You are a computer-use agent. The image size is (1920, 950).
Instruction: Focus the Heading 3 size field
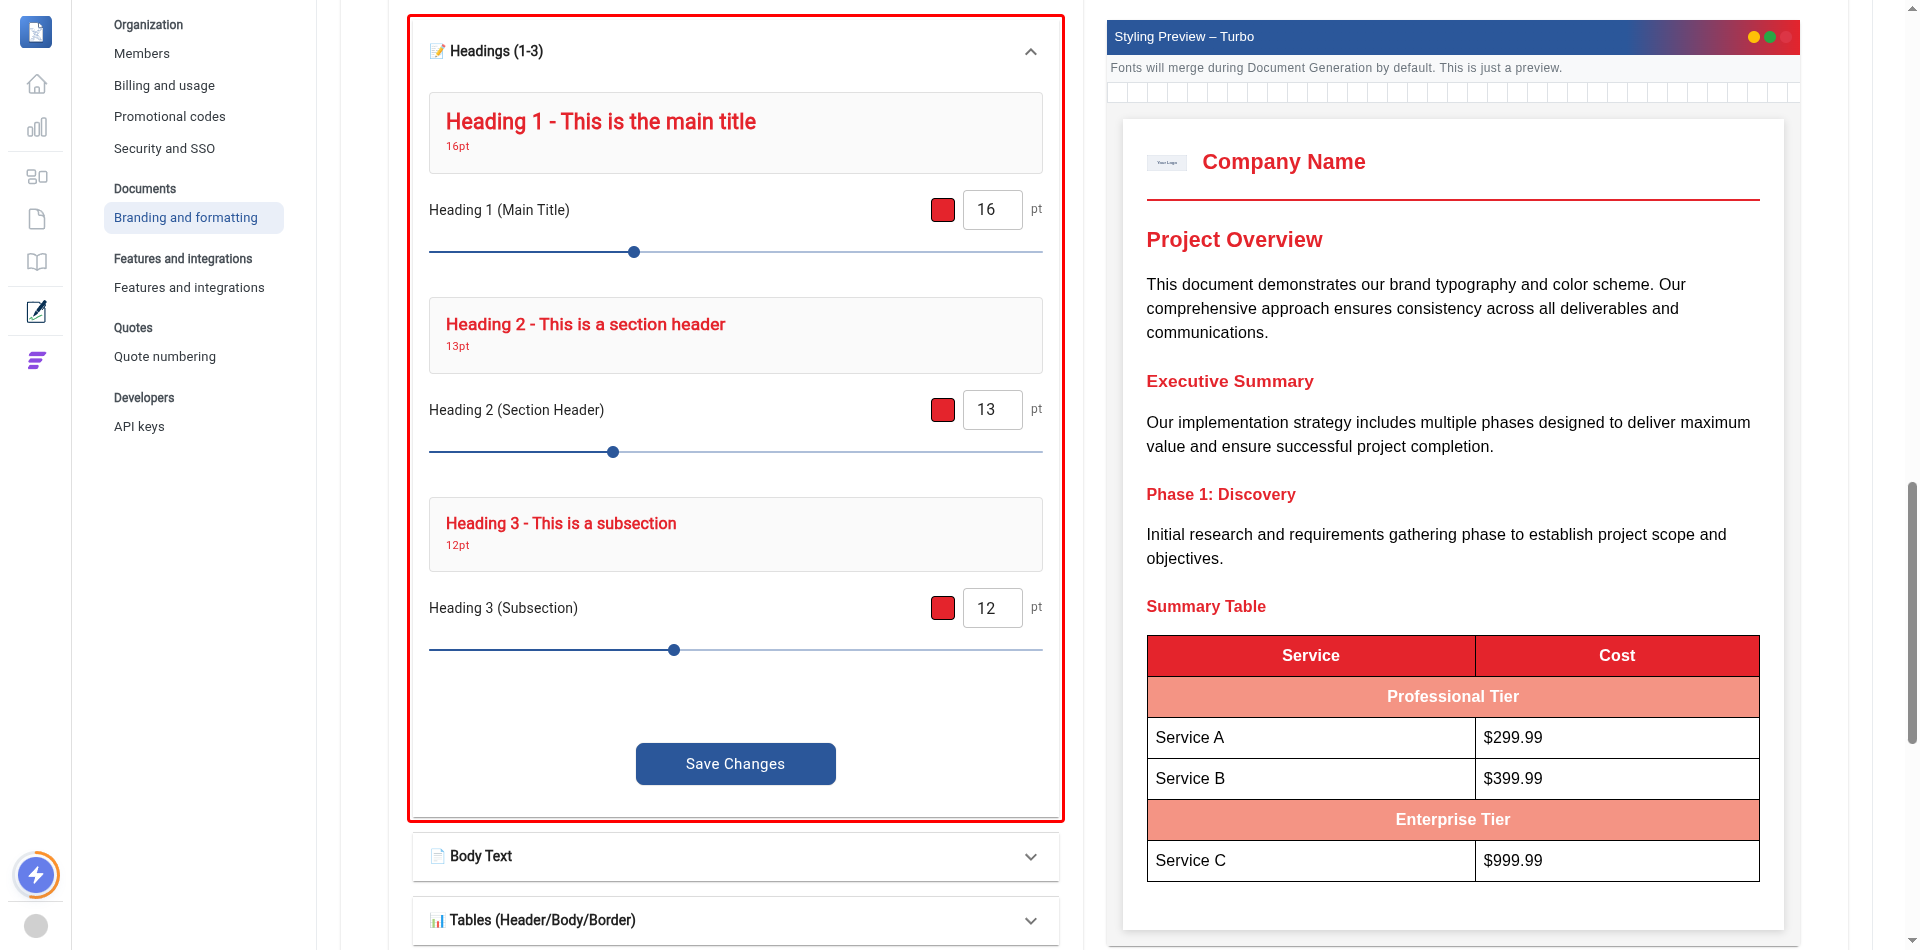click(x=992, y=608)
